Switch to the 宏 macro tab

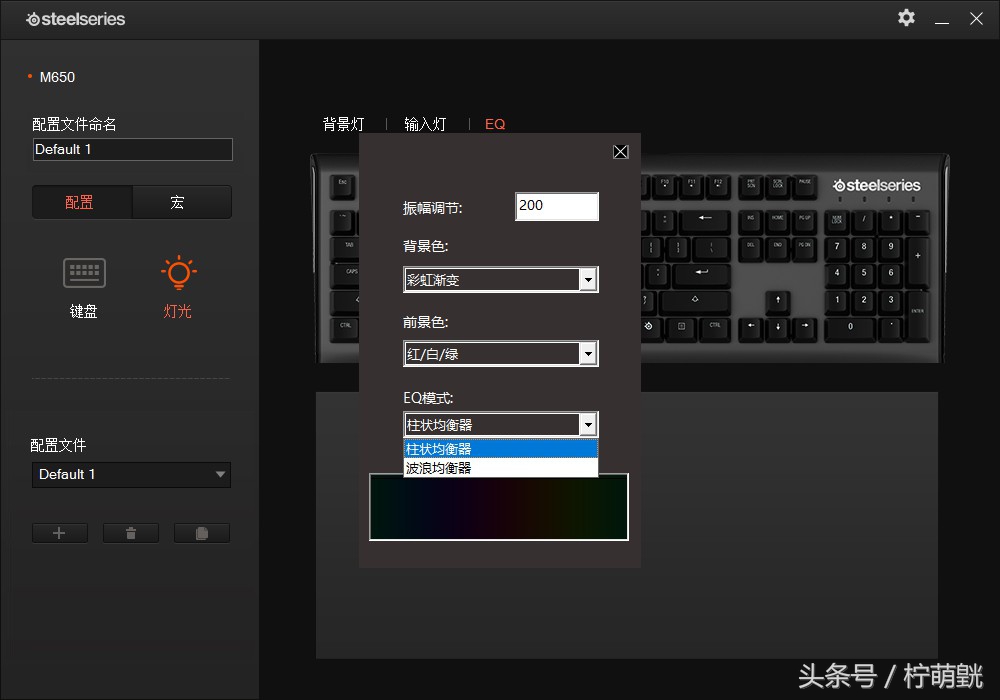pos(181,201)
